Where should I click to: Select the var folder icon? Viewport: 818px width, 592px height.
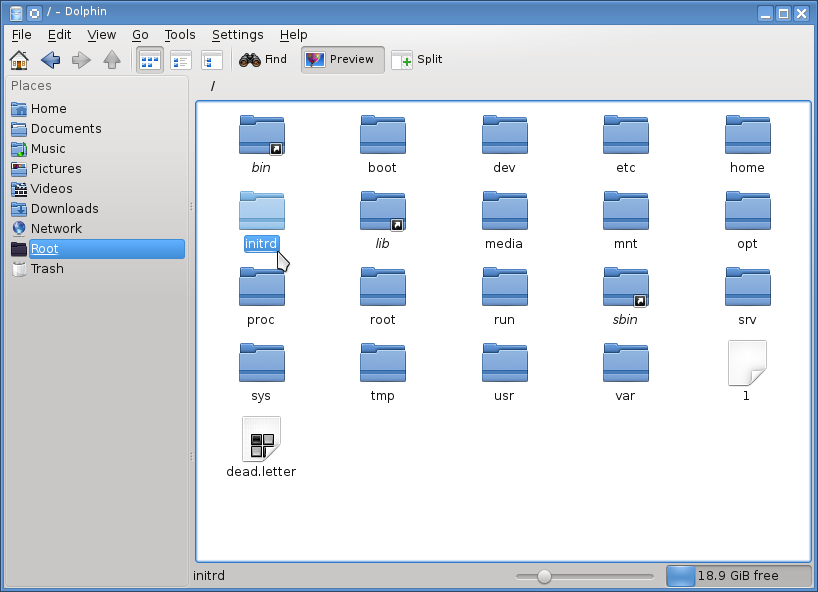(x=625, y=364)
